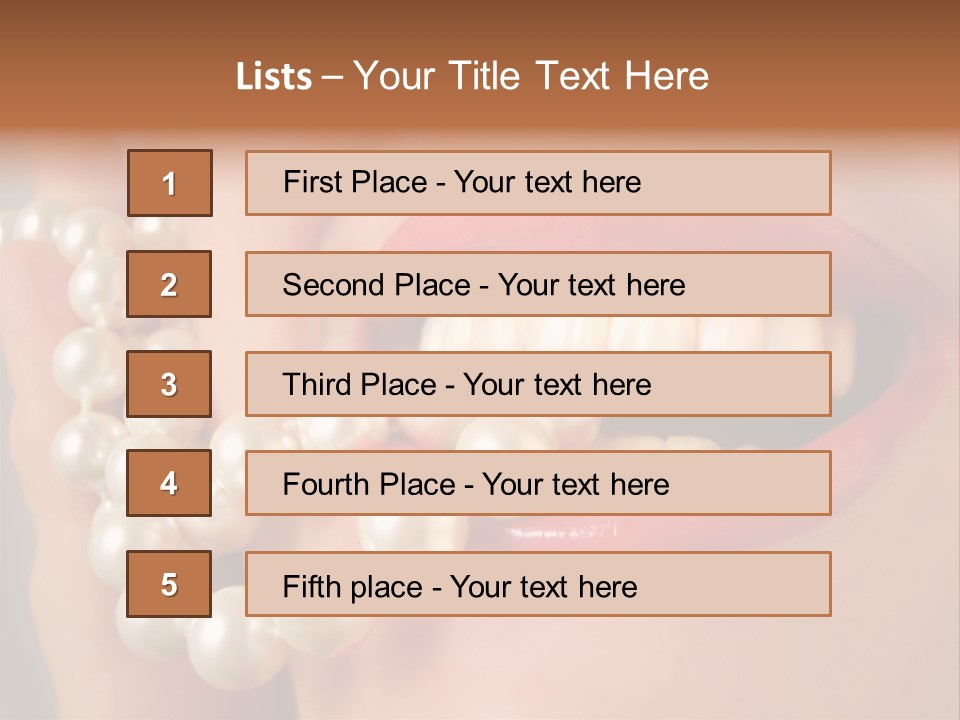Click the word 'First' in list item
The width and height of the screenshot is (960, 720).
310,182
